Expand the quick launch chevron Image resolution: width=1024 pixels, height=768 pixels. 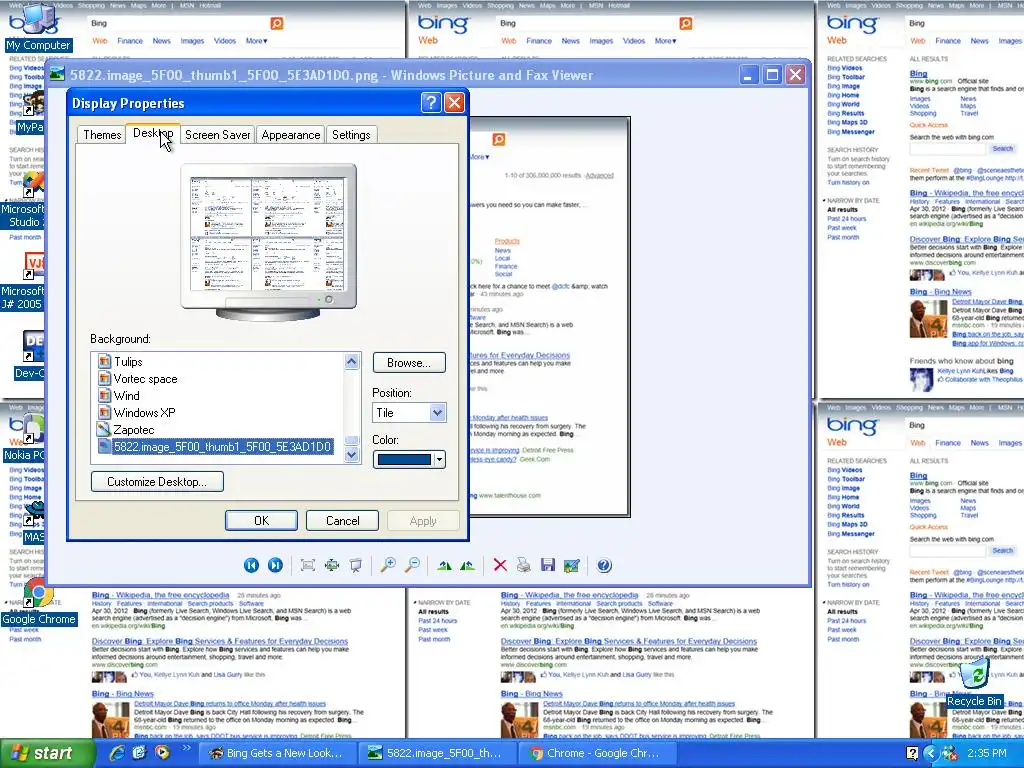[185, 748]
